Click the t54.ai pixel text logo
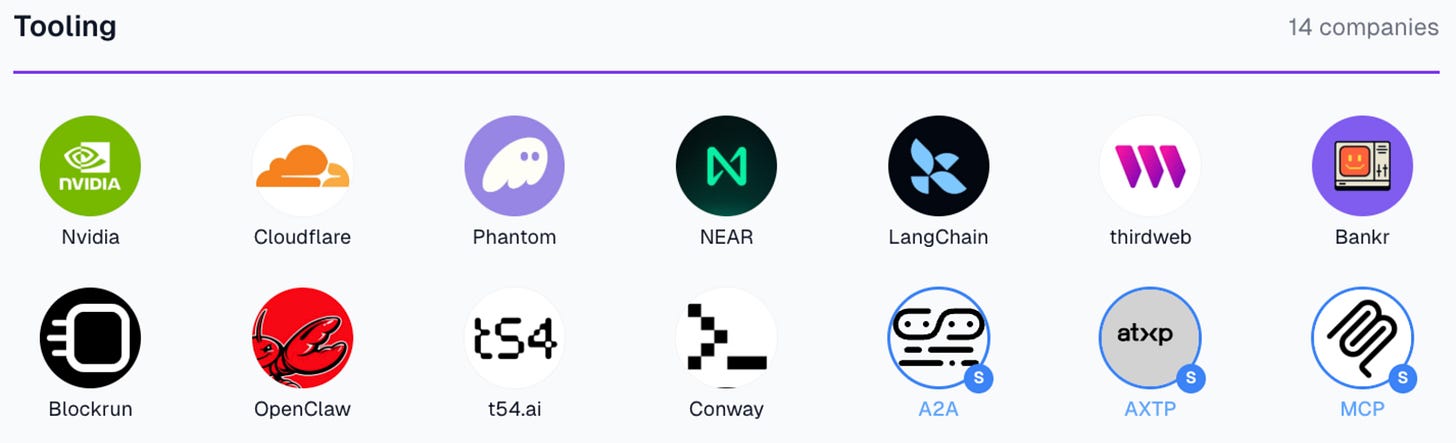The image size is (1456, 443). point(514,338)
